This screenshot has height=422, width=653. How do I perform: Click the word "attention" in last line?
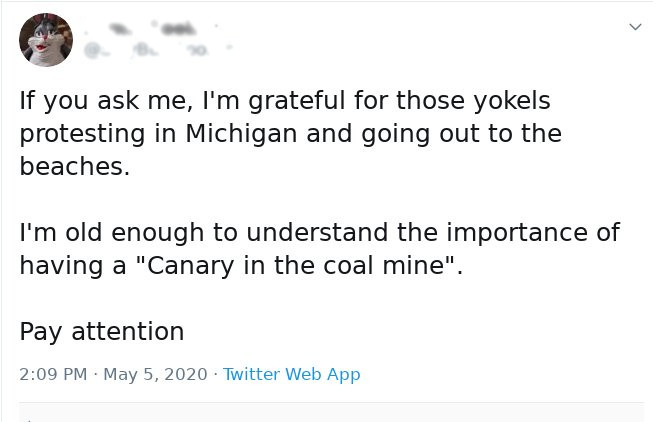coord(127,332)
